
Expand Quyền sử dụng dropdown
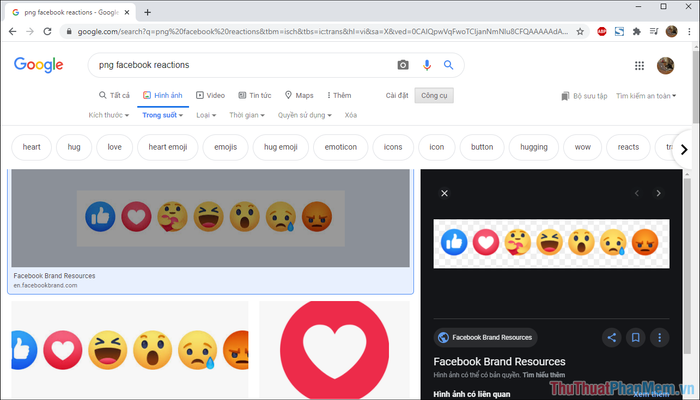pos(305,115)
